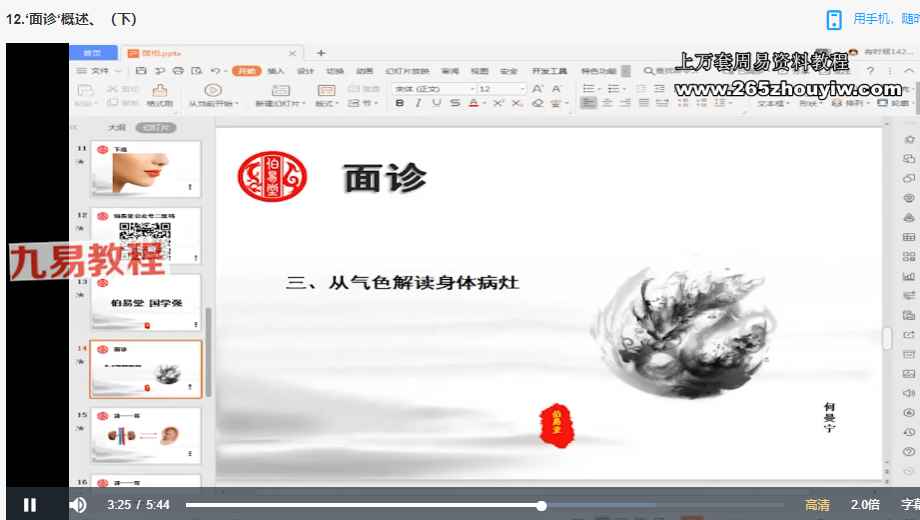920x520 pixels.
Task: Click the 首页 home tab
Action: tap(93, 53)
